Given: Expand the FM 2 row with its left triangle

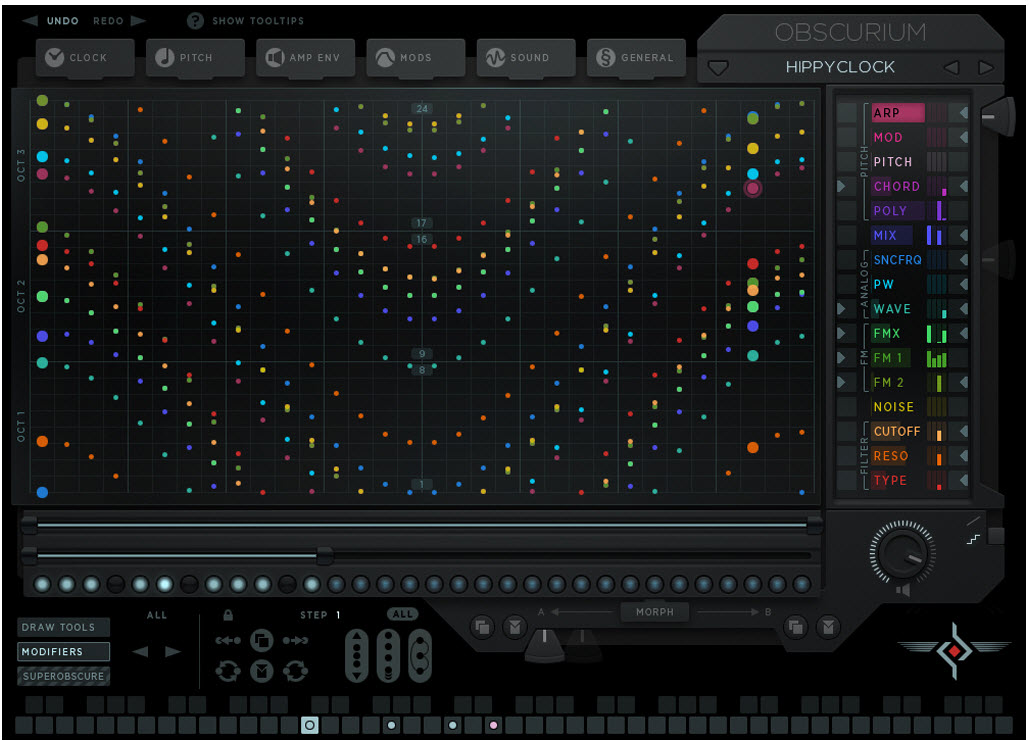Looking at the screenshot, I should coord(841,382).
